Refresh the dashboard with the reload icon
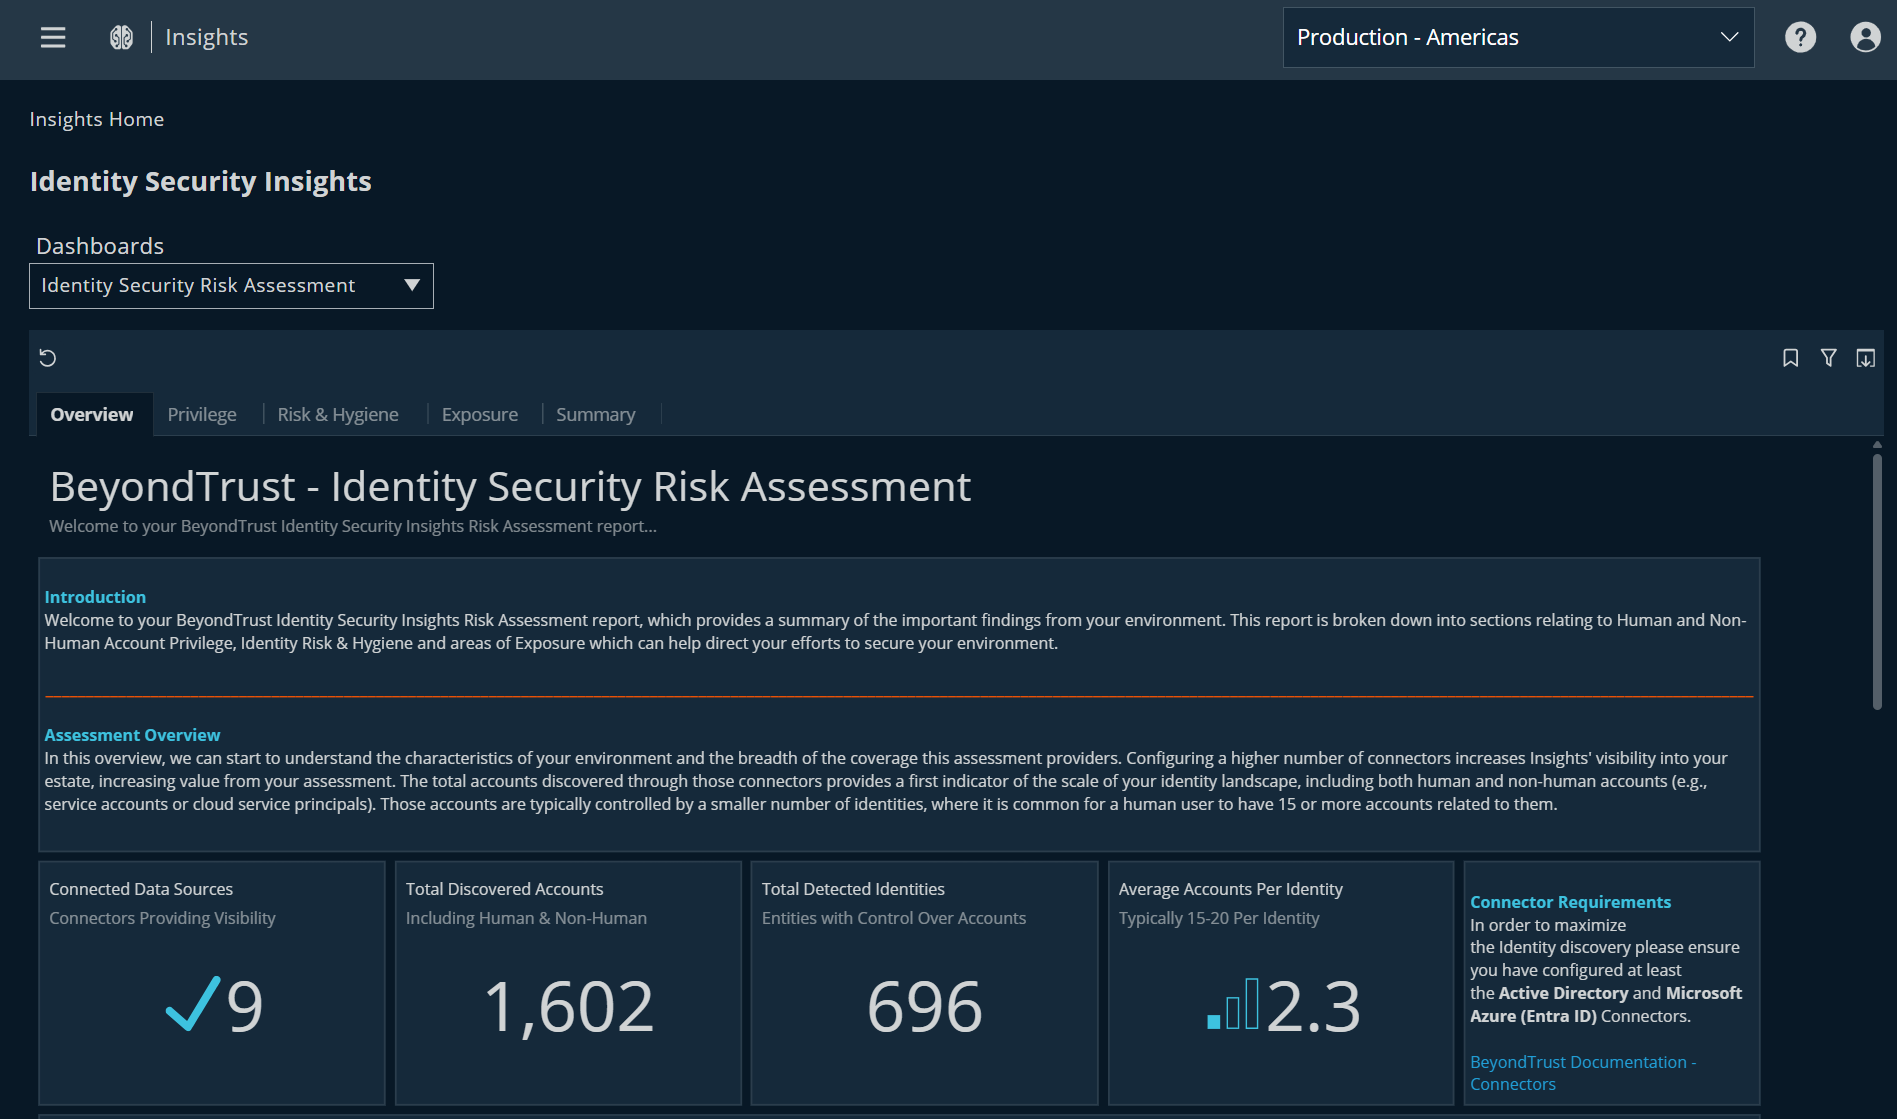 point(48,358)
